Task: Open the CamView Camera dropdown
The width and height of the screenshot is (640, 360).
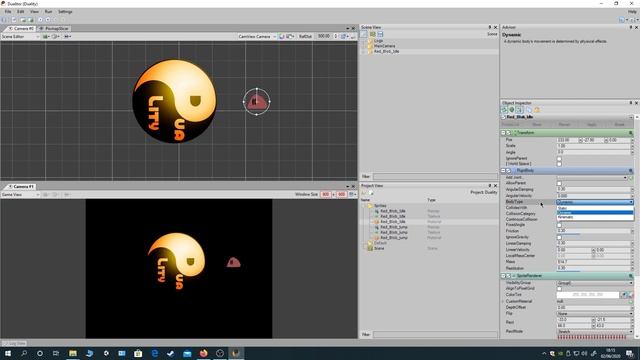Action: (257, 36)
